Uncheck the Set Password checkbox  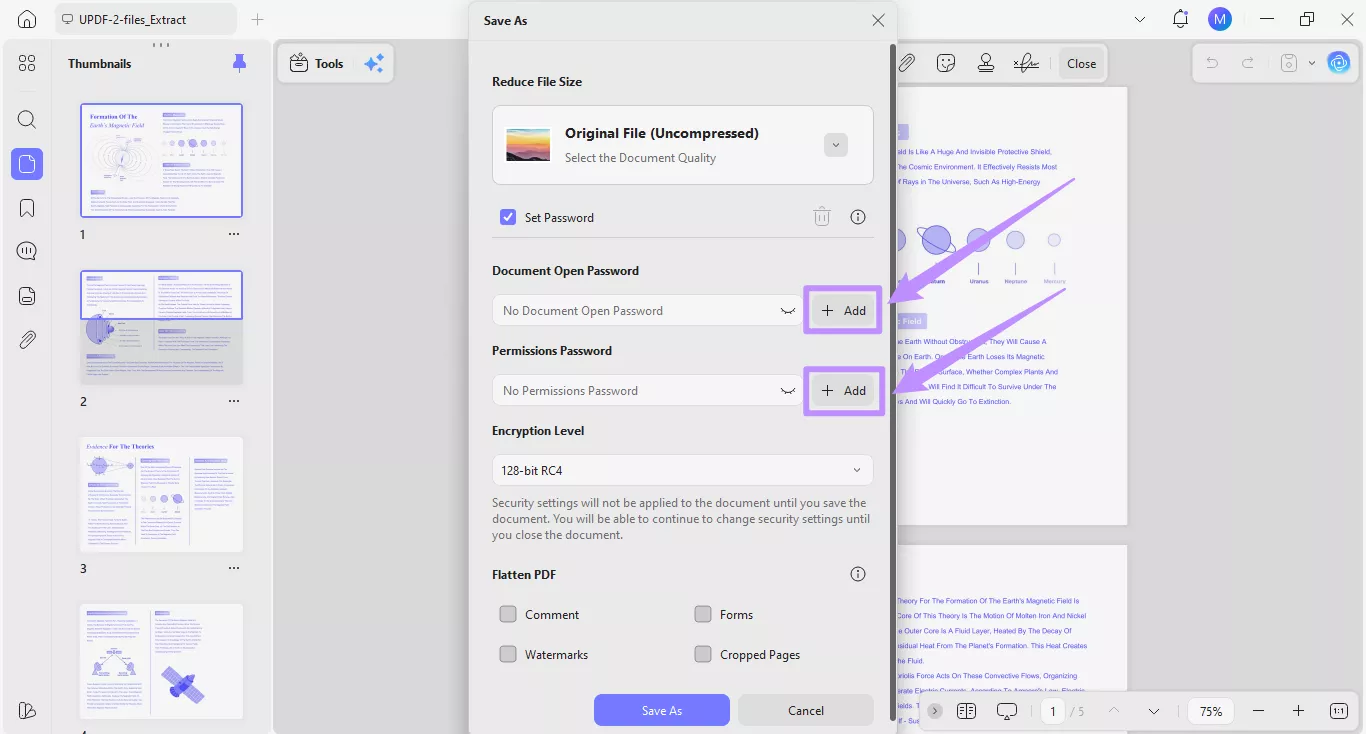pyautogui.click(x=508, y=217)
